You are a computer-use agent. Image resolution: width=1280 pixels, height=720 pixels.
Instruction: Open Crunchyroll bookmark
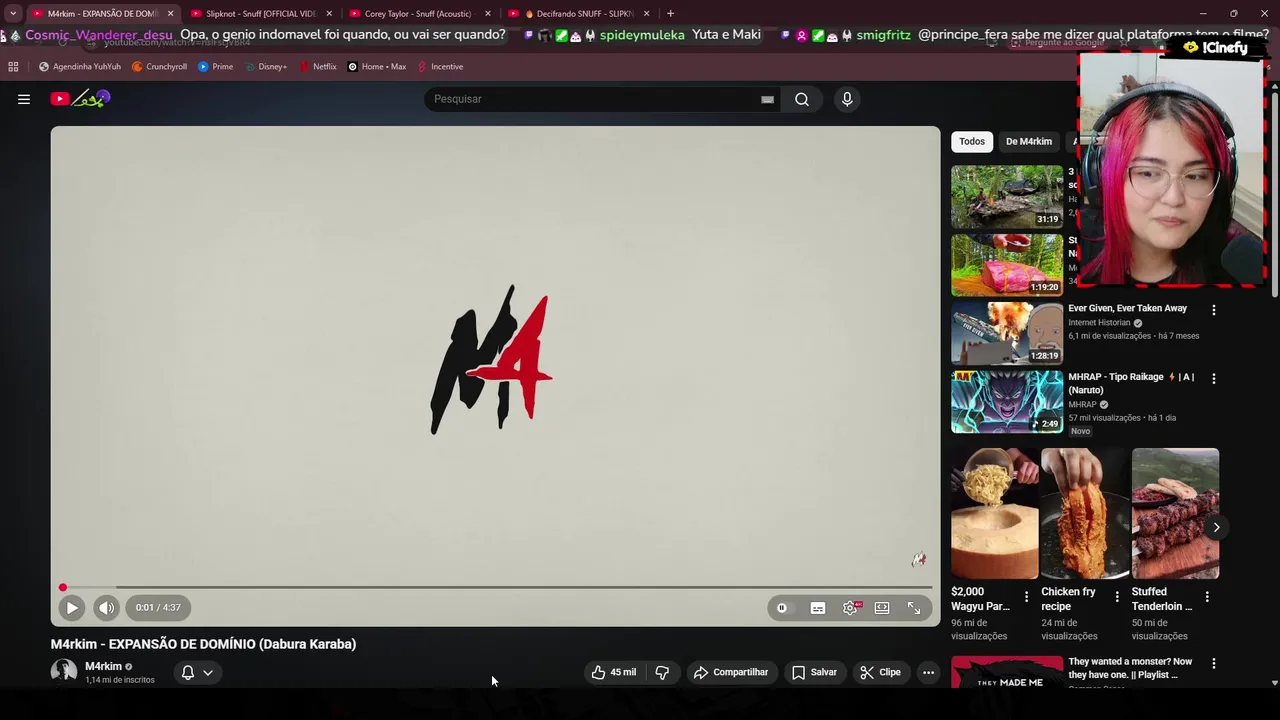[x=159, y=67]
